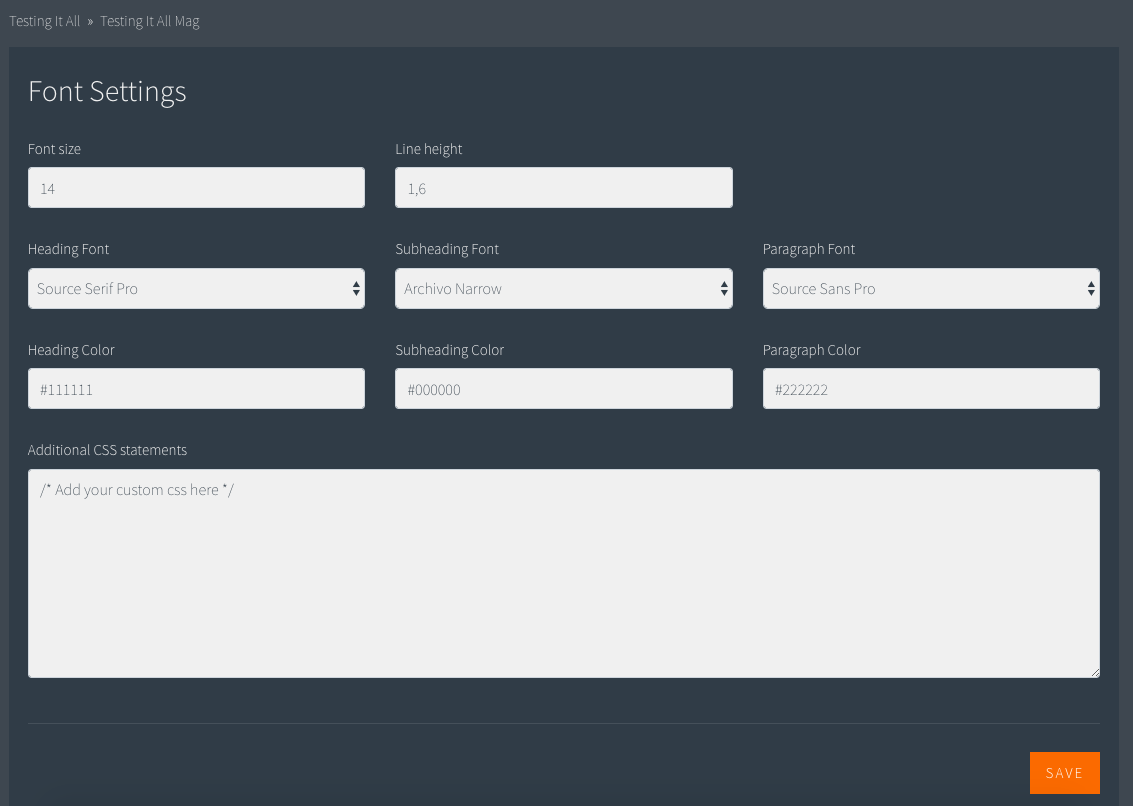Screen dimensions: 1133x806
Task: Click the Line height label
Action: pyautogui.click(x=428, y=149)
